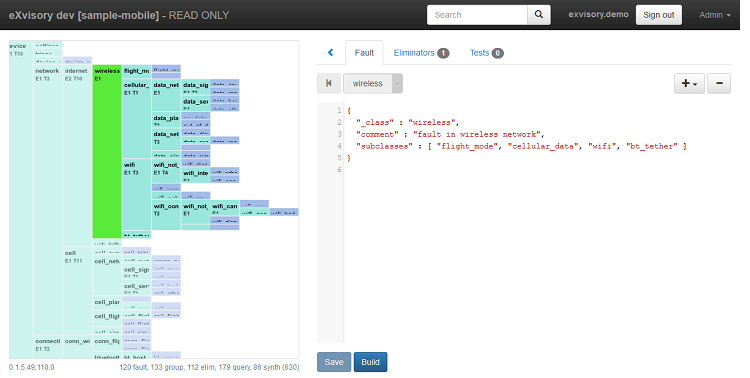Select the data_pla treemap node
750x378 pixels.
pyautogui.click(x=166, y=120)
